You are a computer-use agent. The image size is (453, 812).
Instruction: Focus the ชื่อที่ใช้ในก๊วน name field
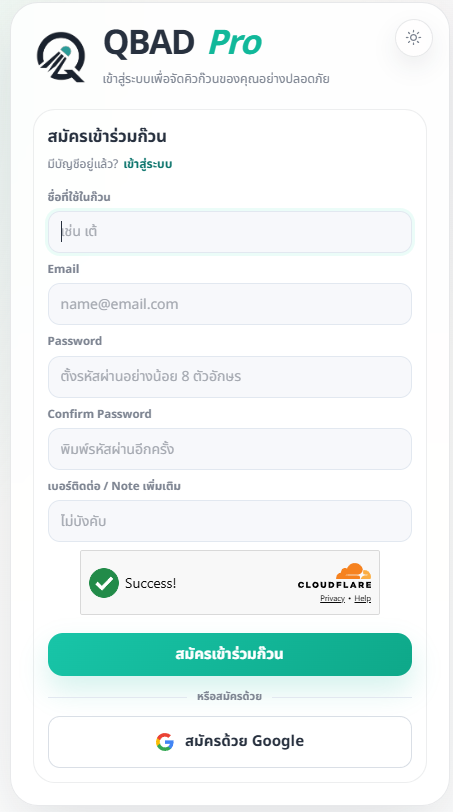point(230,231)
